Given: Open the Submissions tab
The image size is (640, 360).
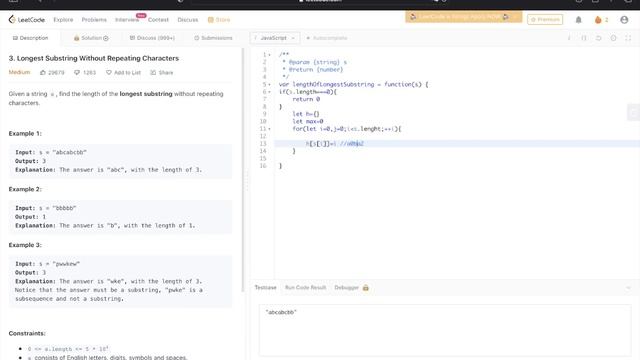Looking at the screenshot, I should click(x=213, y=38).
